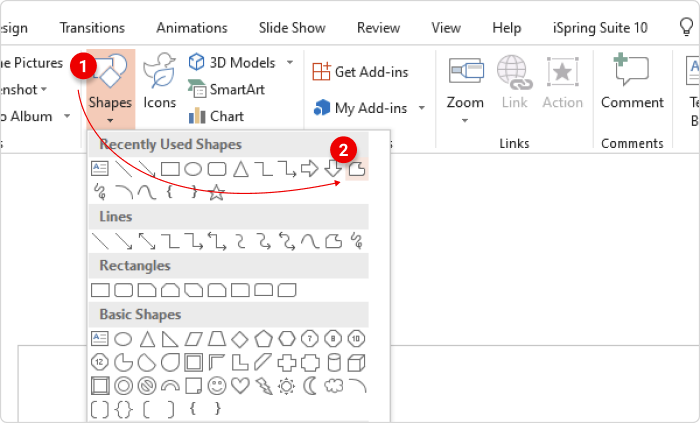Pick the Oval in Recently Used Shapes
Viewport: 700px width, 423px height.
point(193,169)
